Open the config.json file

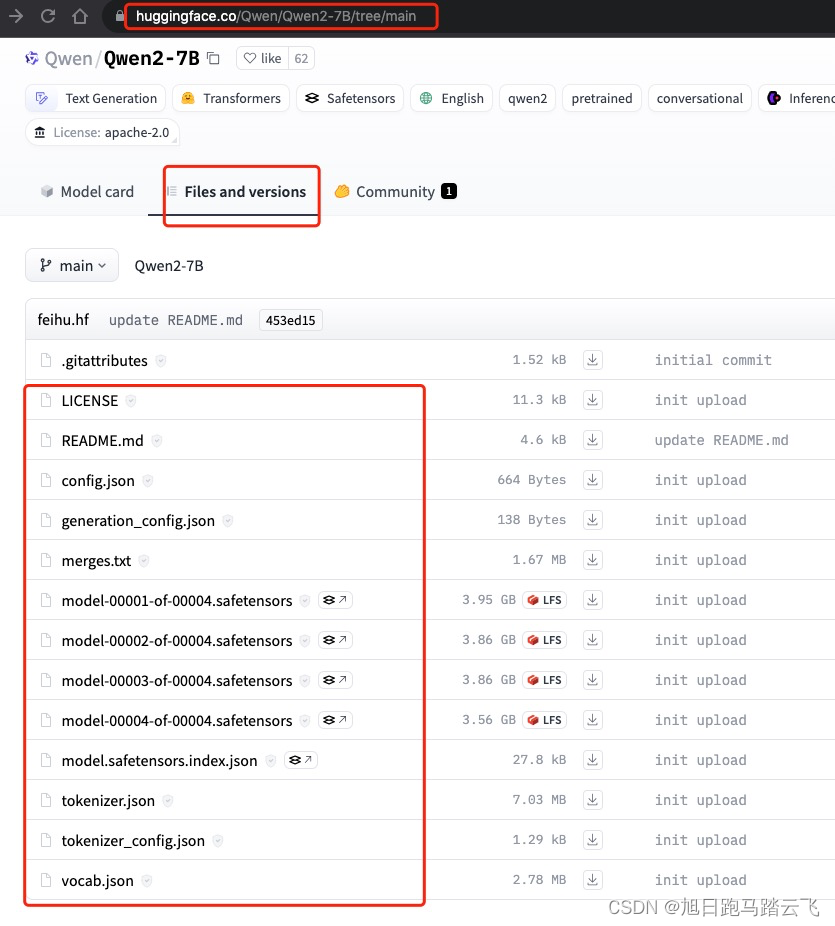click(x=98, y=481)
